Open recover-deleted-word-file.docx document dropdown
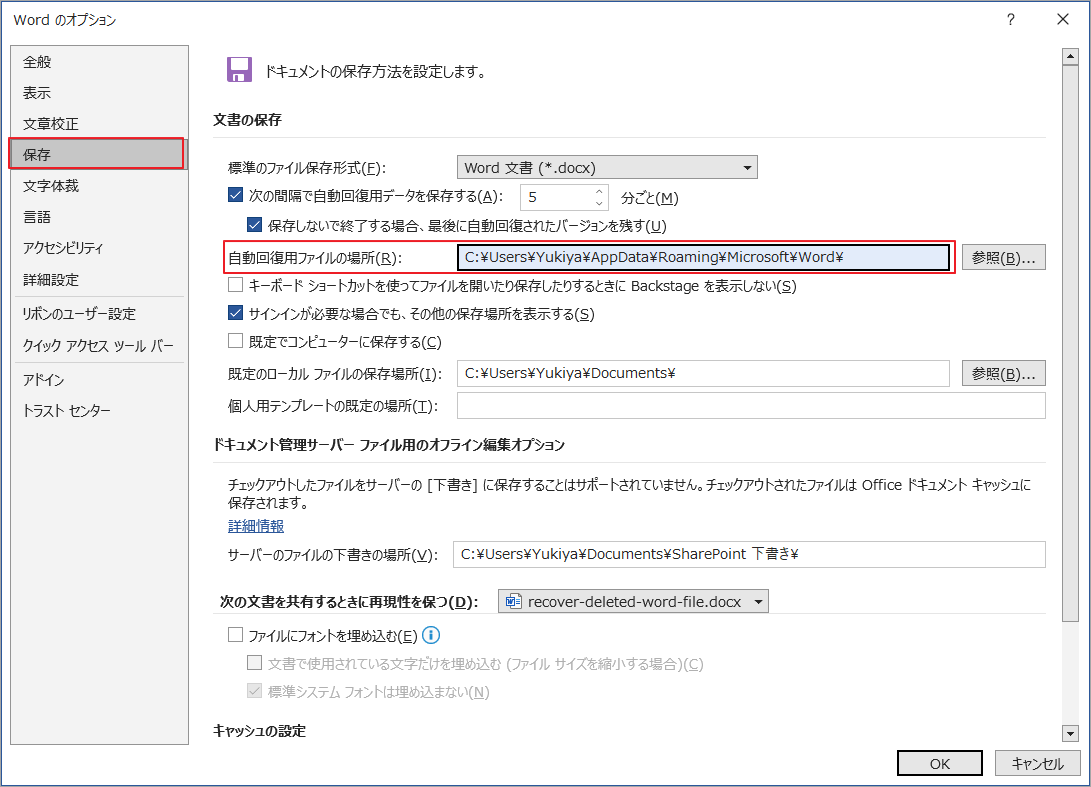The width and height of the screenshot is (1091, 787). click(633, 601)
